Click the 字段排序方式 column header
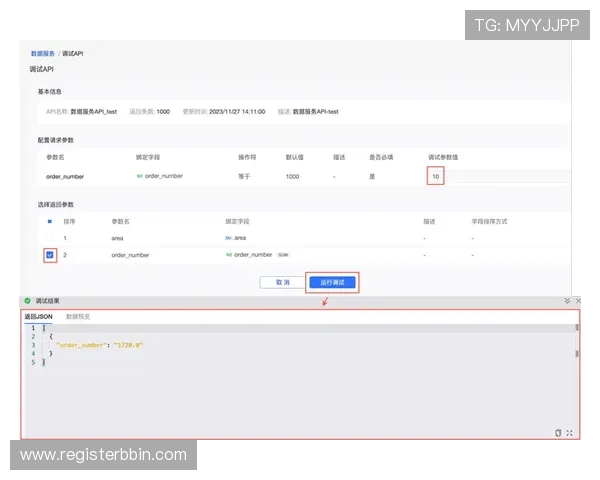 [489, 221]
